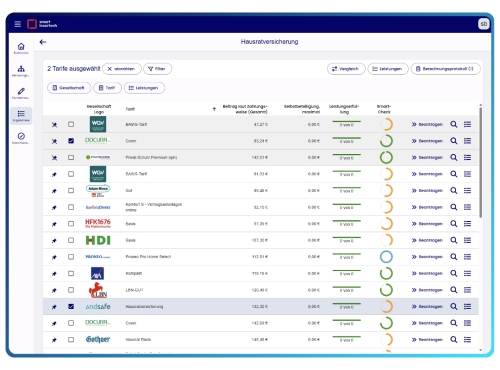Open the hamburger menu in the header
Screen dimensions: 500x370
point(18,24)
